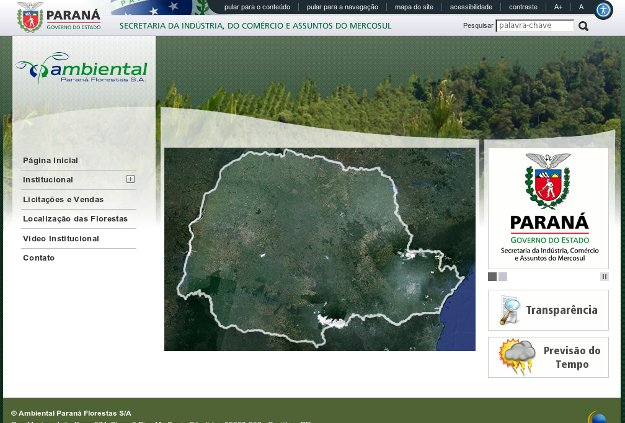This screenshot has width=625, height=423.
Task: Select the first slideshow indicator square
Action: pos(492,277)
